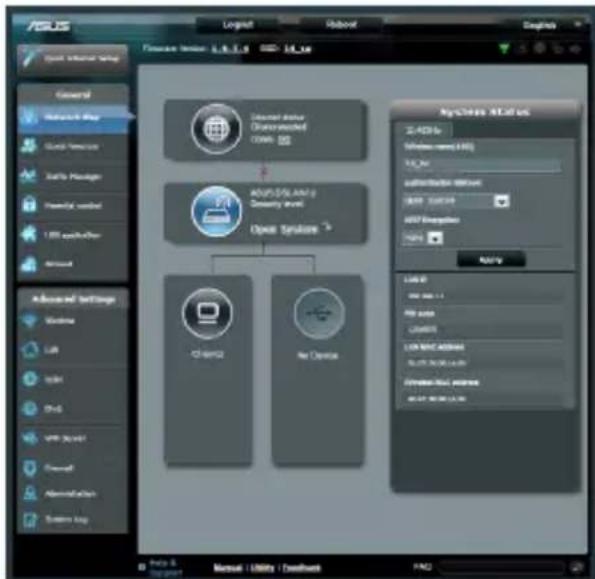Image resolution: width=595 pixels, height=579 pixels.
Task: Click the FAQ search field
Action: pyautogui.click(x=501, y=567)
